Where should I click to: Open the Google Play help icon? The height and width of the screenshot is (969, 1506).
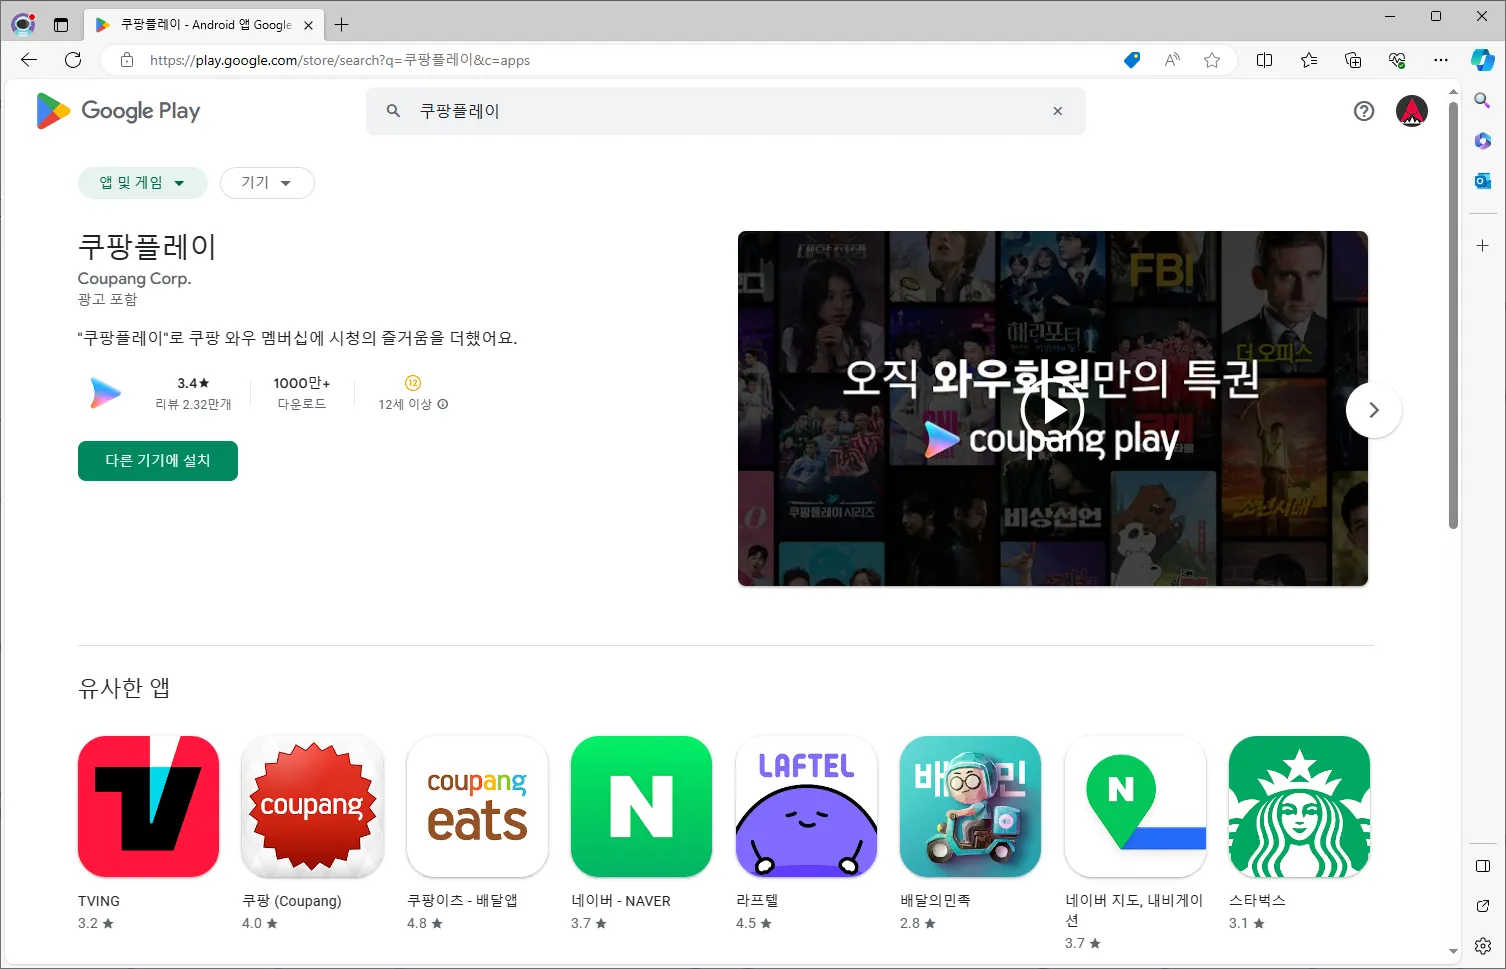1364,111
